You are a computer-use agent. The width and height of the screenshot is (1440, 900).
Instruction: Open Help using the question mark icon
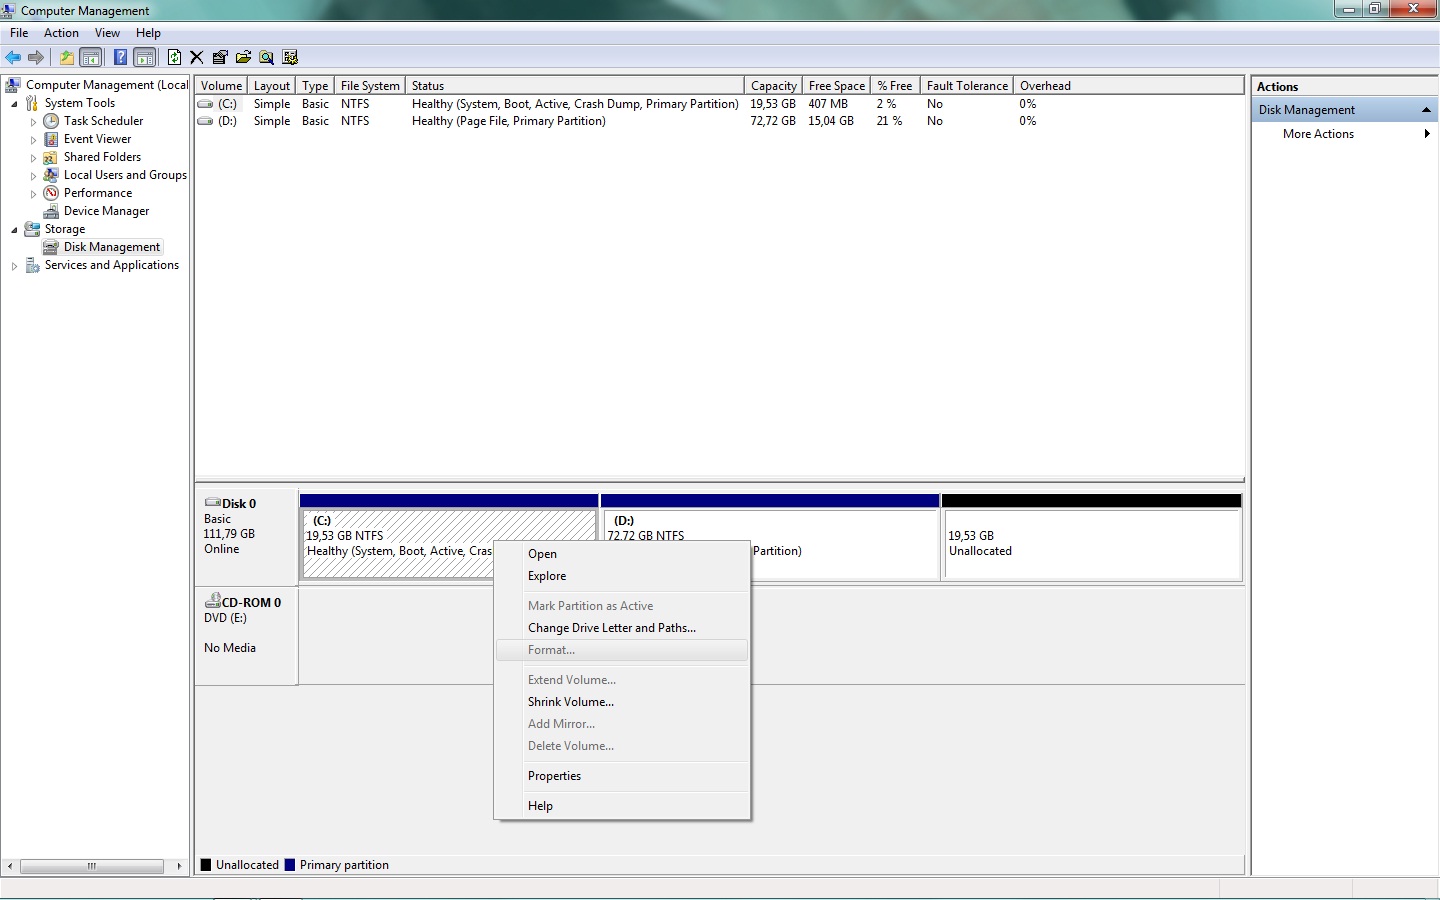[120, 57]
